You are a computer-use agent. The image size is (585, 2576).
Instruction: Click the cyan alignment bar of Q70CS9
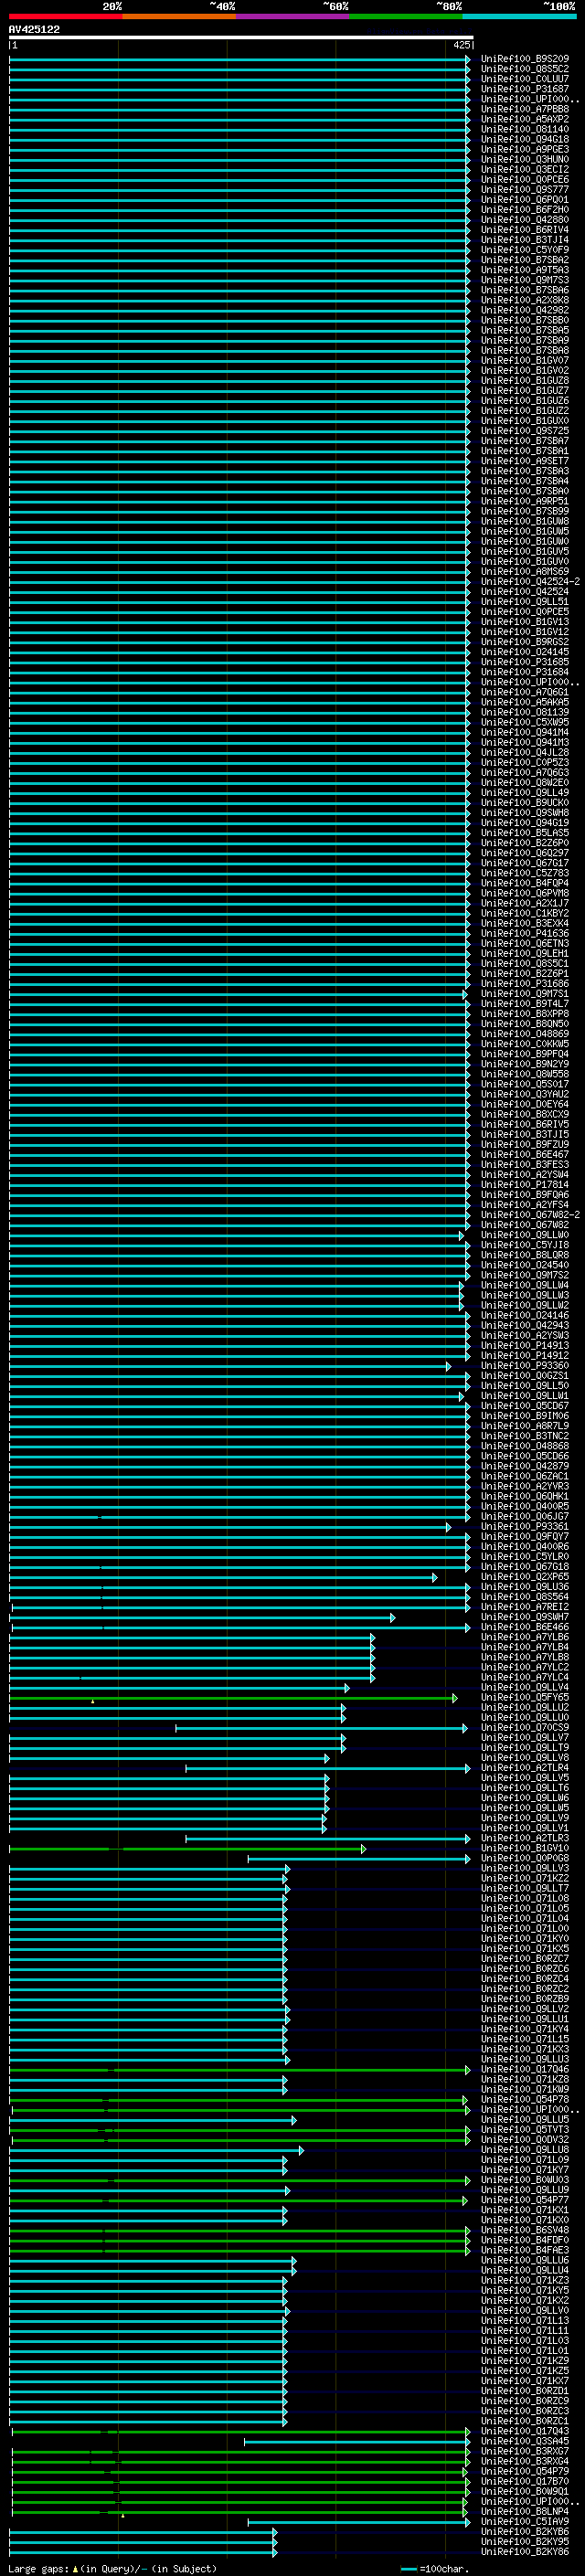[321, 1728]
